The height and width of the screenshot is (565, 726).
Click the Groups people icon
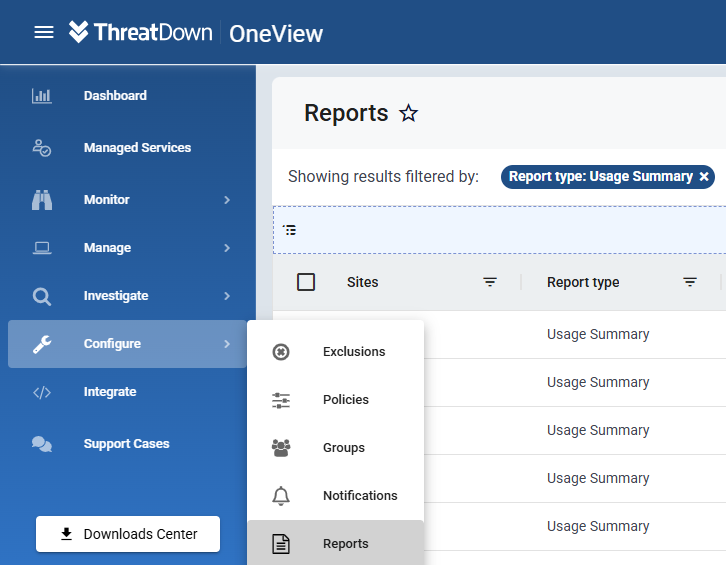[281, 448]
